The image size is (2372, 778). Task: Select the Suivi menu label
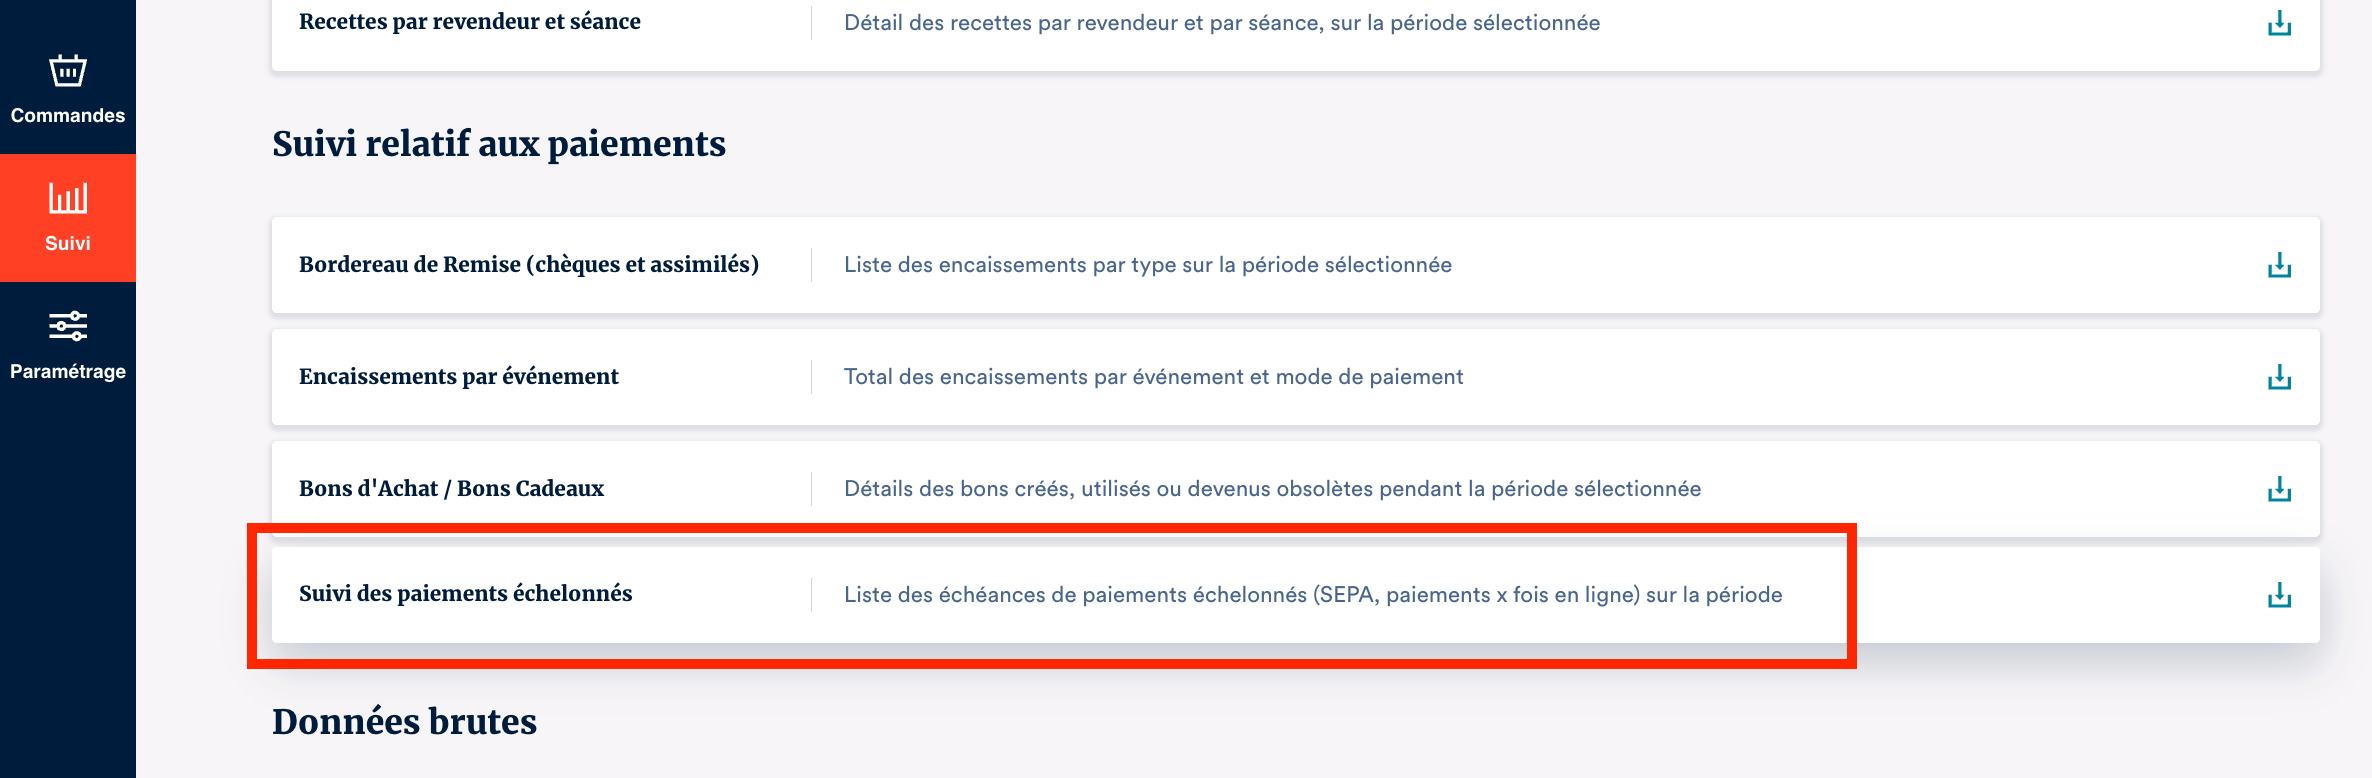68,244
